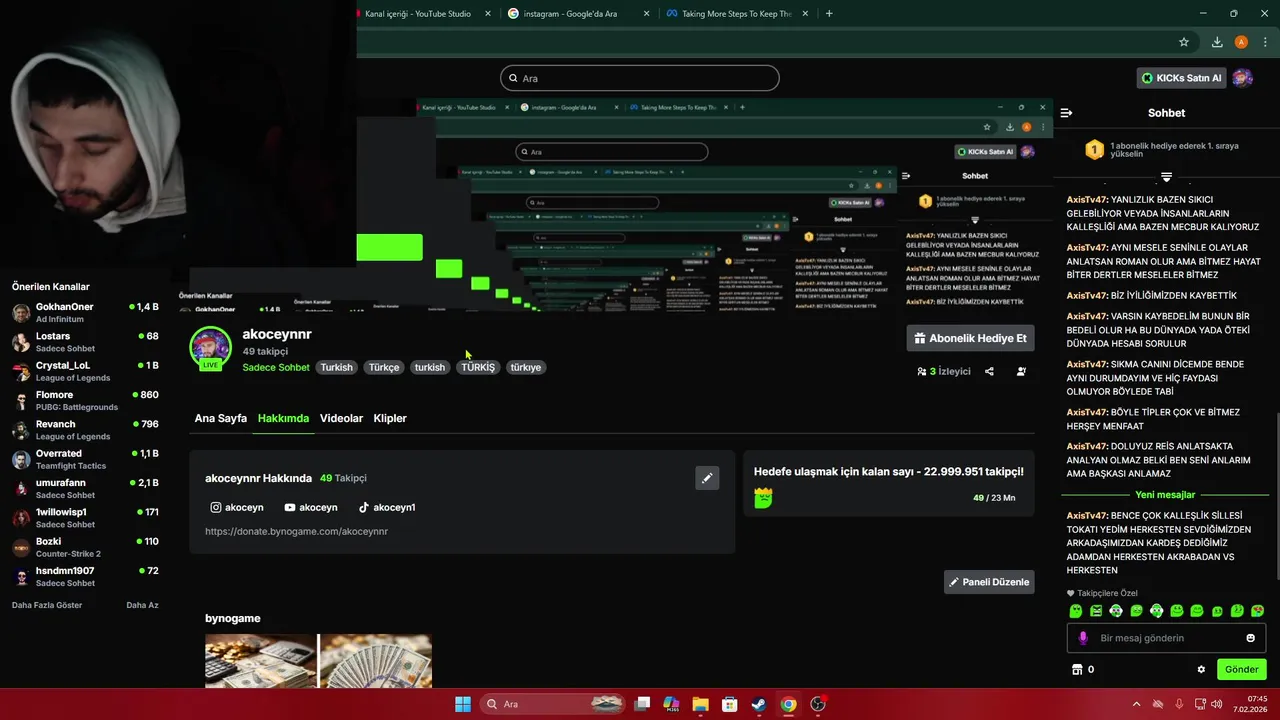Select the first green ghost emote
Screen dimensions: 1280x720
[x=1076, y=611]
